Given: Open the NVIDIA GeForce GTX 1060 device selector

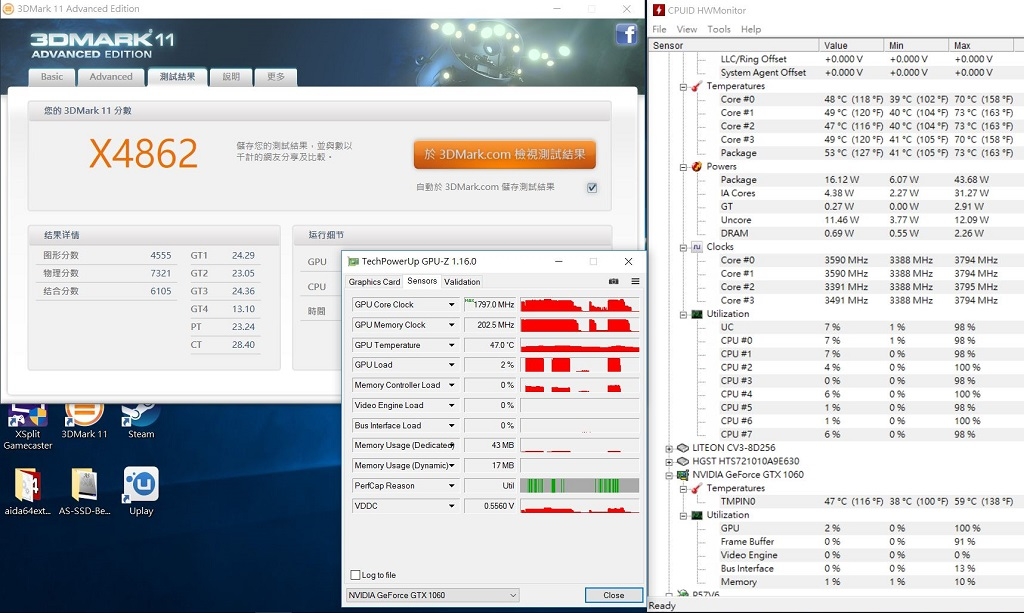Looking at the screenshot, I should point(432,595).
